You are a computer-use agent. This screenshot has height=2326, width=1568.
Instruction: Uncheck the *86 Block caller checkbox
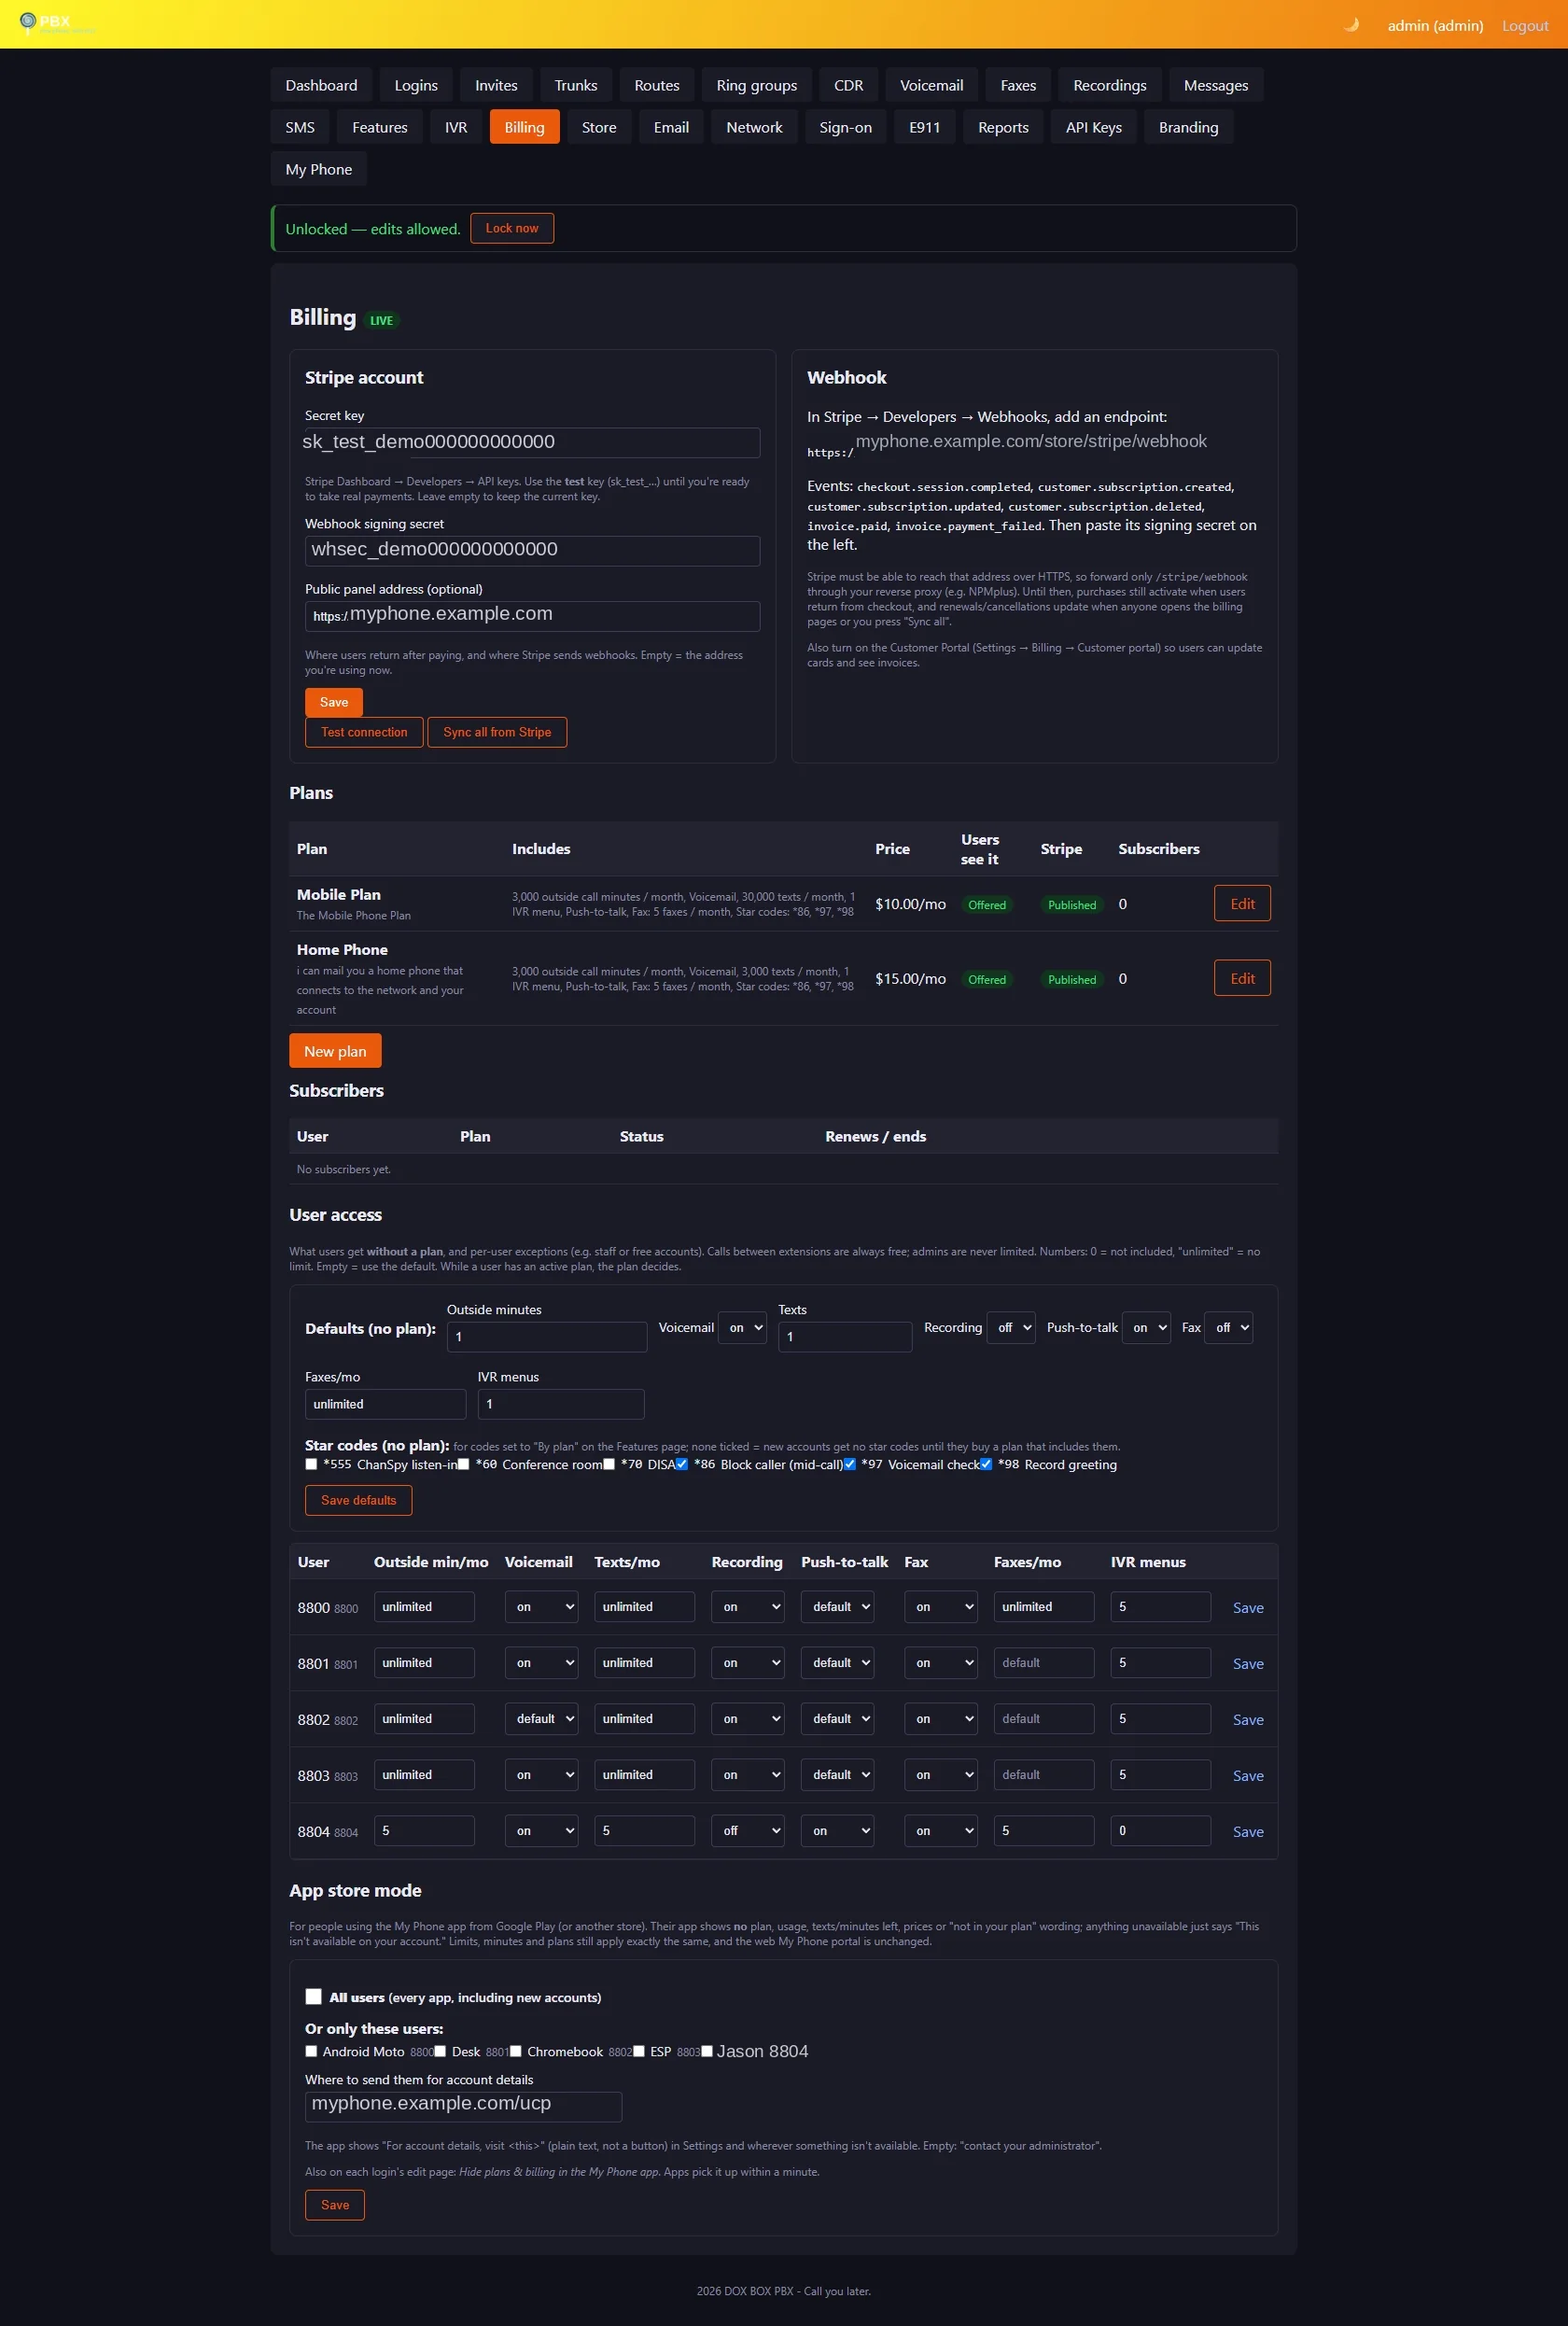pyautogui.click(x=681, y=1464)
